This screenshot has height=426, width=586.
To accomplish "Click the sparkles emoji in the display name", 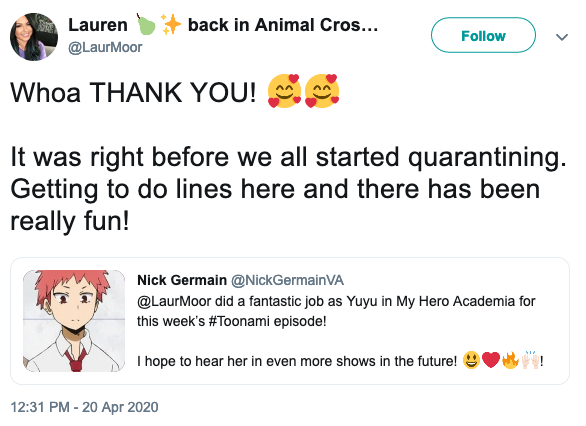I will [x=171, y=25].
